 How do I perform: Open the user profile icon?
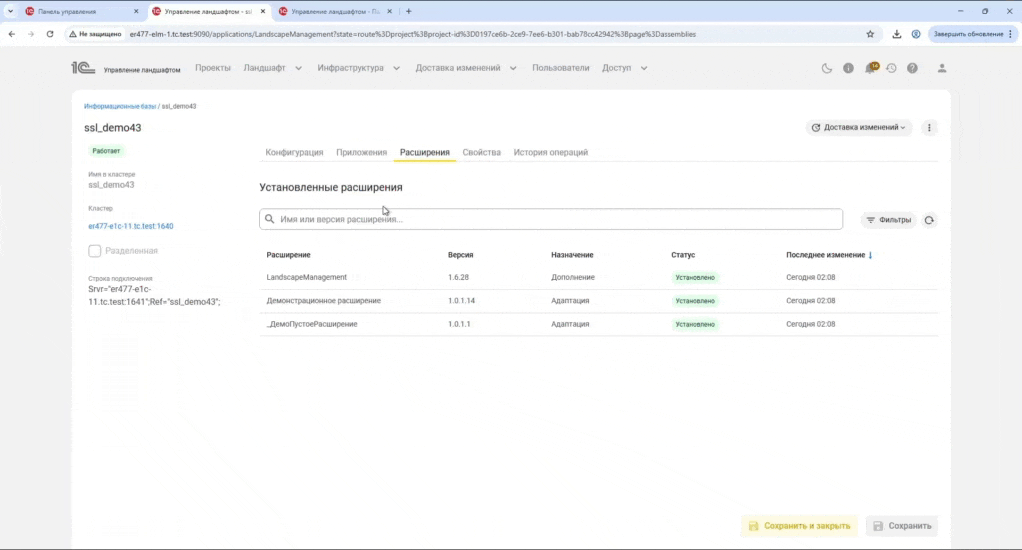[x=942, y=68]
